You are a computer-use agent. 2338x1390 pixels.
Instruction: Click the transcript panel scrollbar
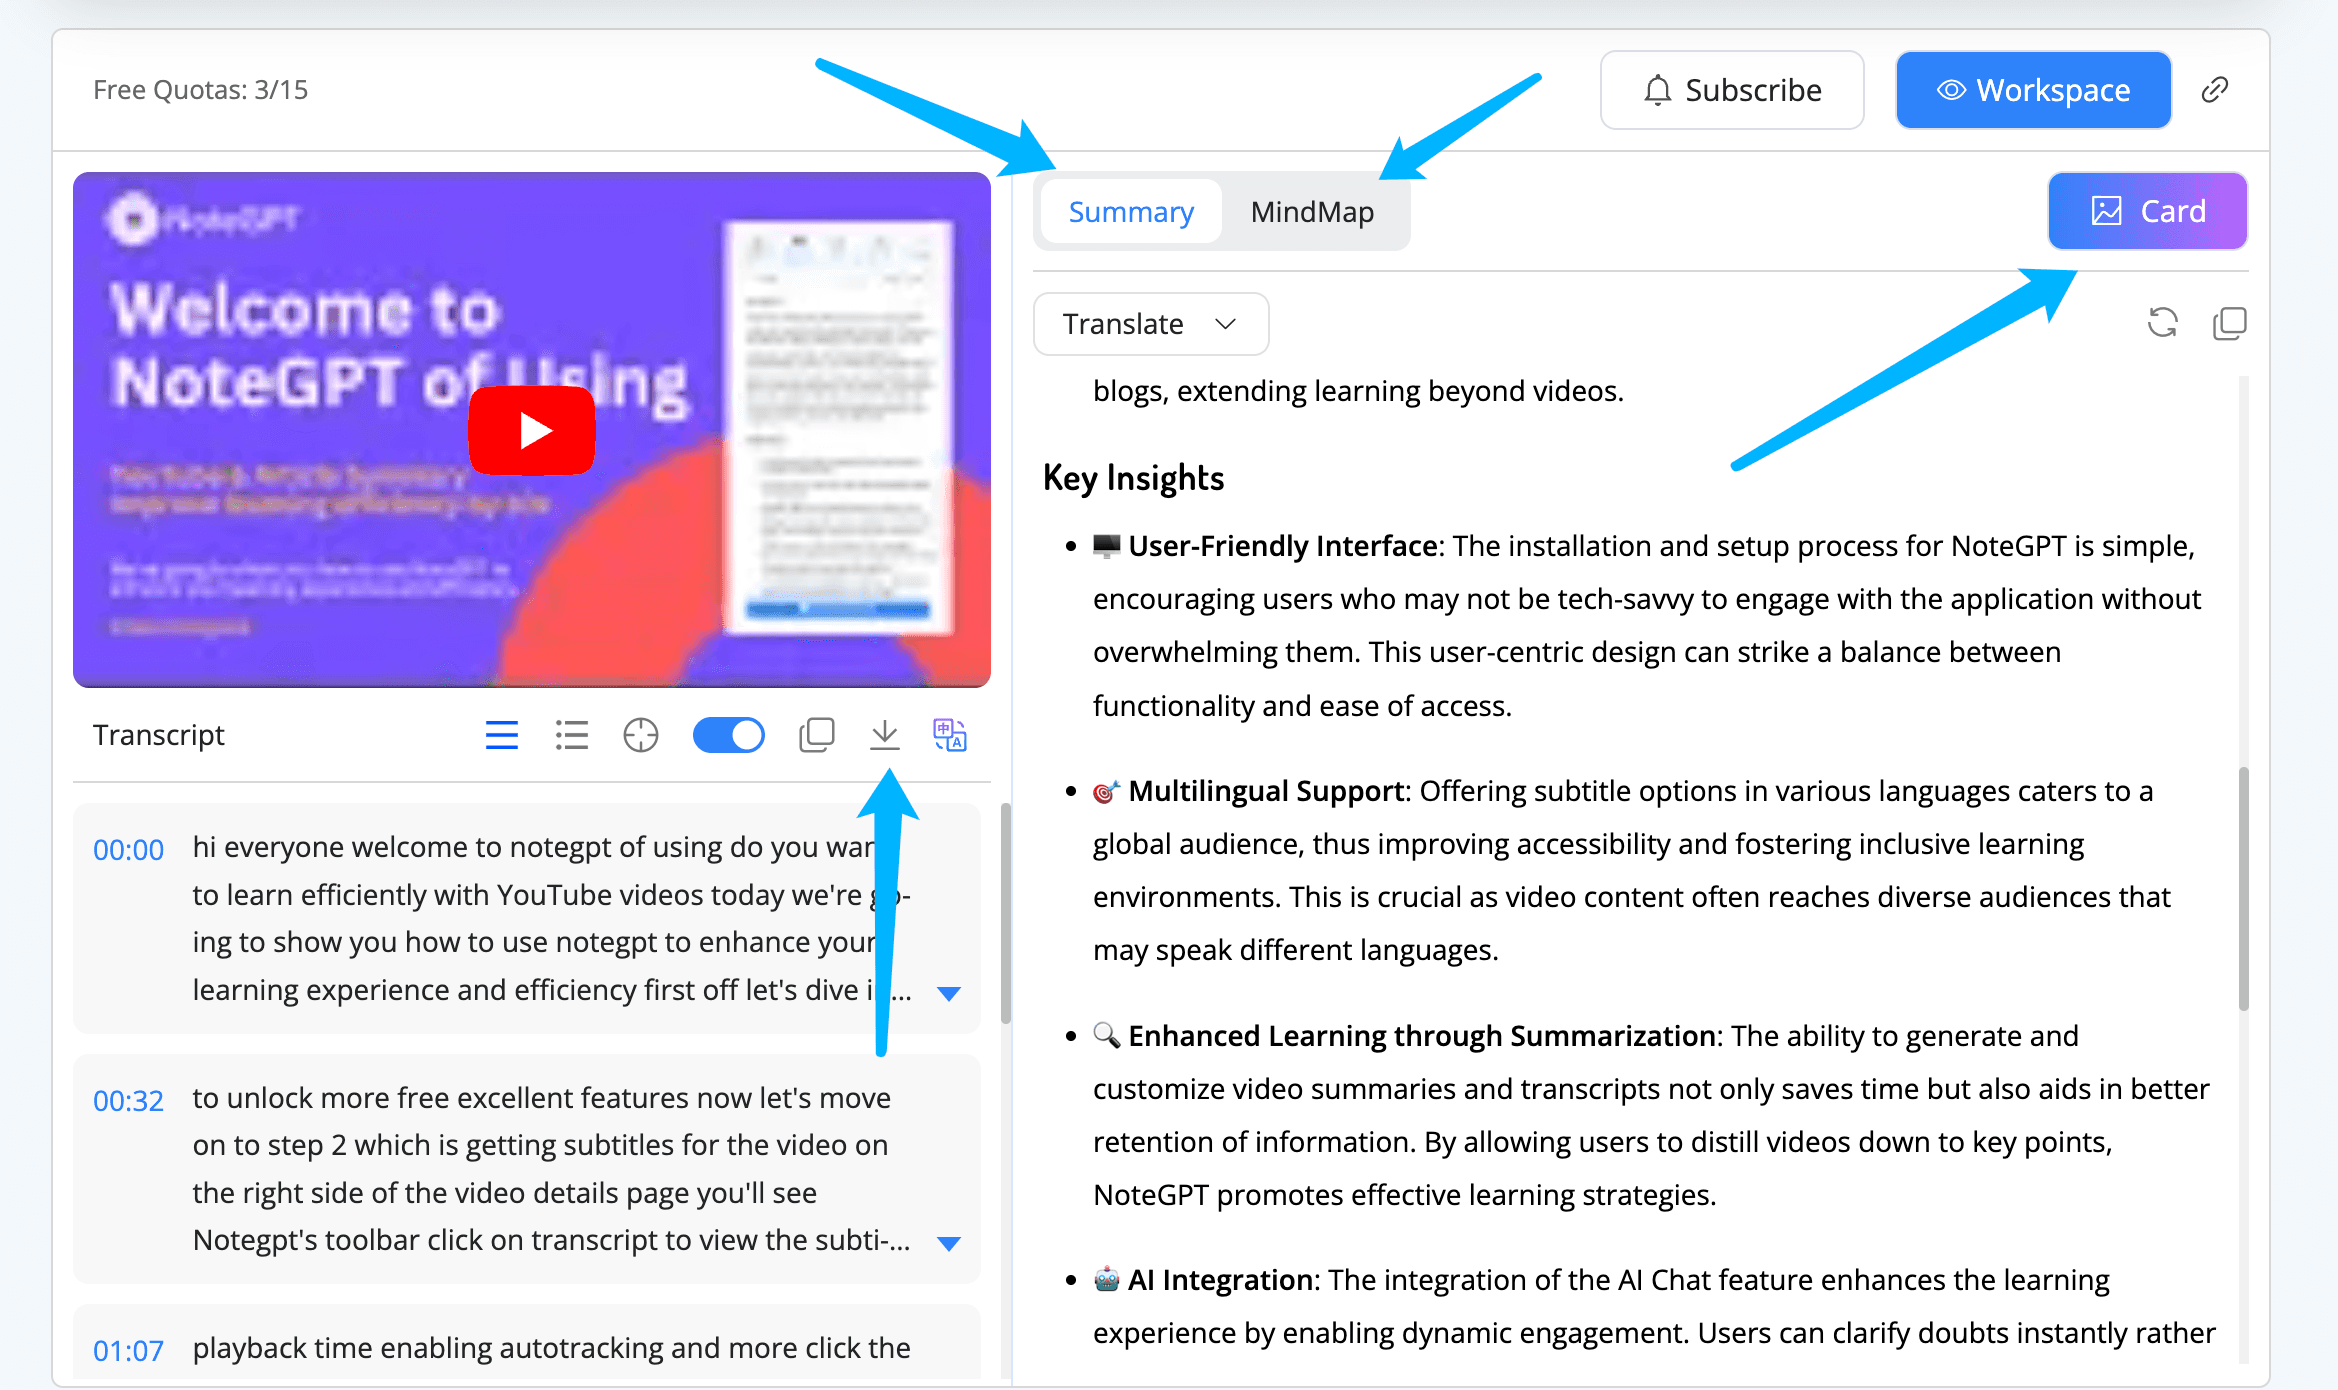[1005, 913]
